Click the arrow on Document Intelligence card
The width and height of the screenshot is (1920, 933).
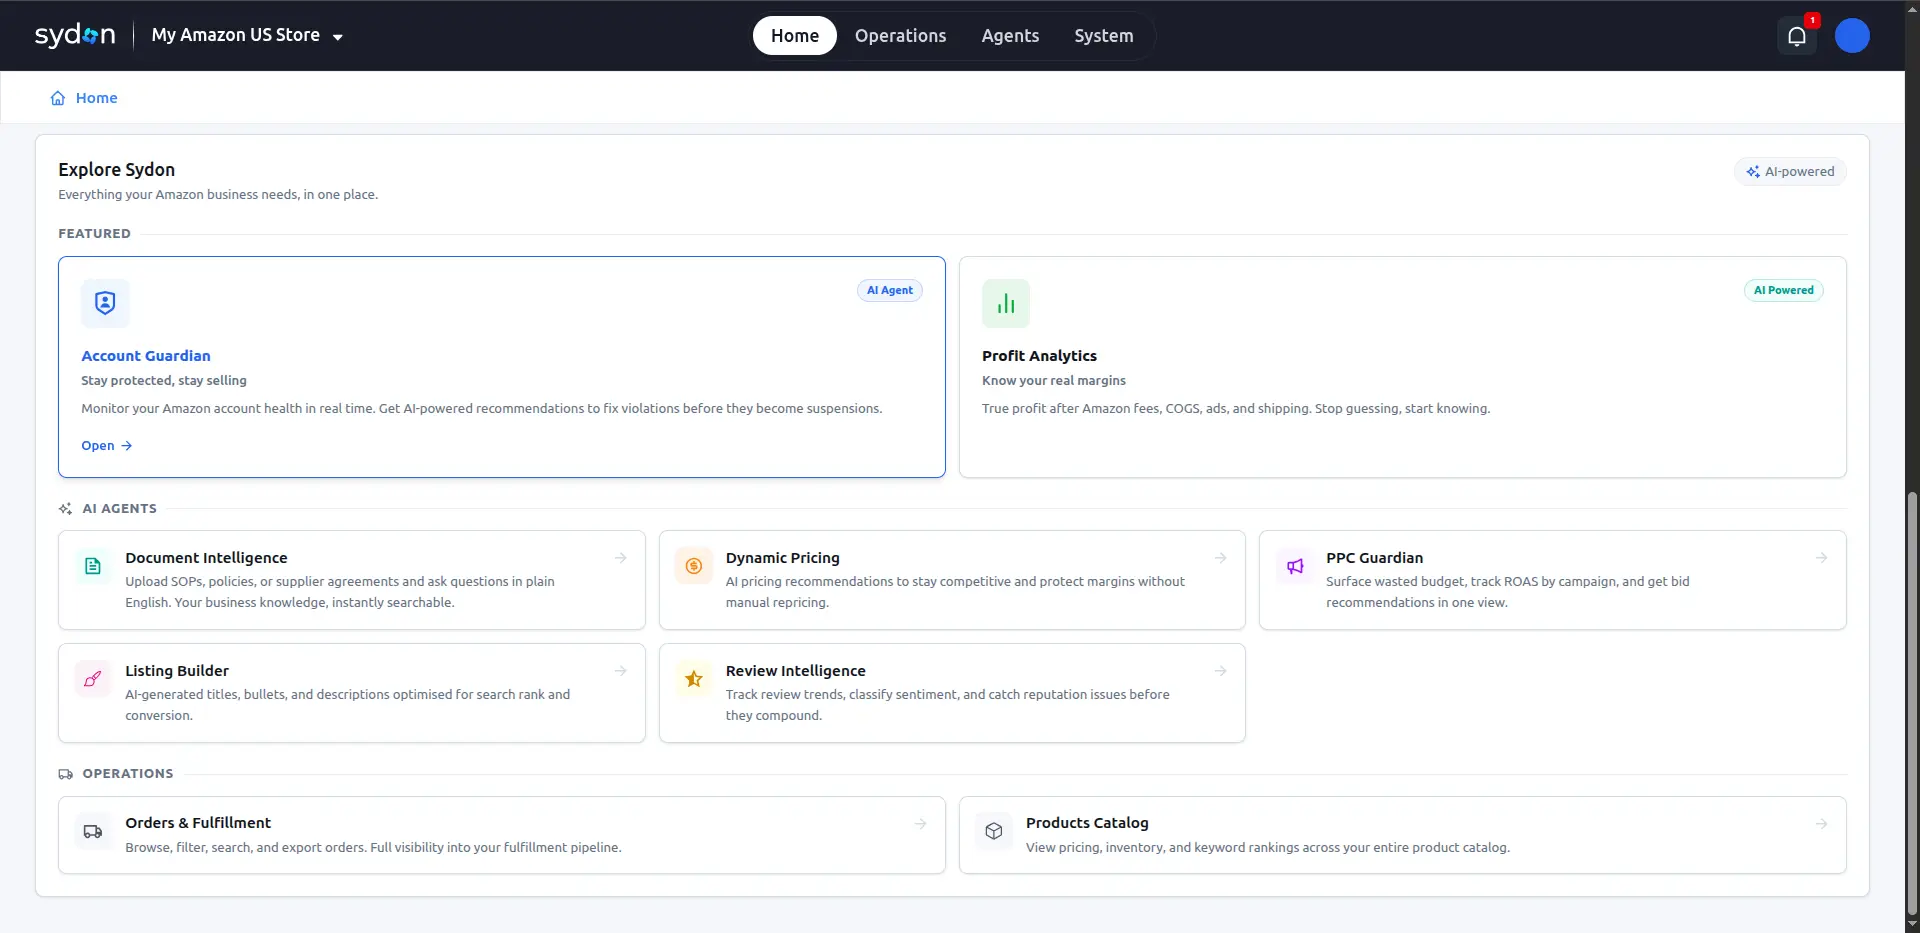pyautogui.click(x=621, y=558)
